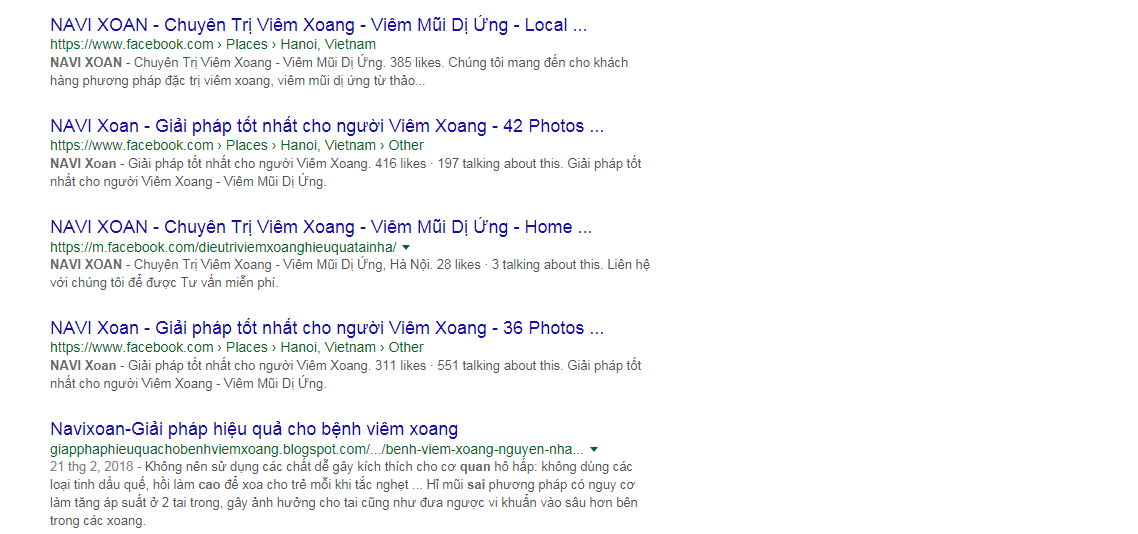Click the blogspot snippet about hô hấp
Viewport: 1138px width, 534px height.
[345, 494]
